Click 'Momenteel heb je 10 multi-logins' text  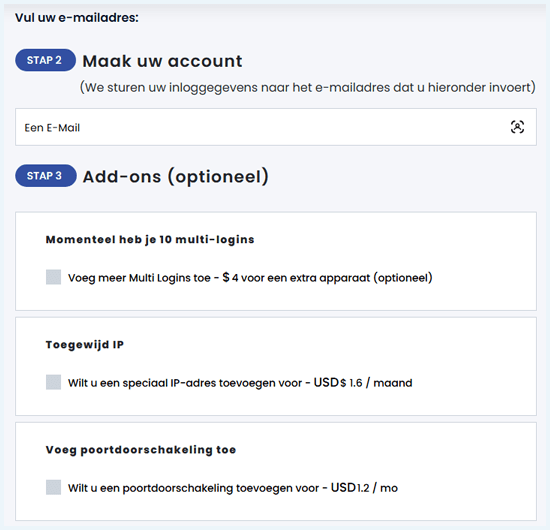[x=150, y=240]
